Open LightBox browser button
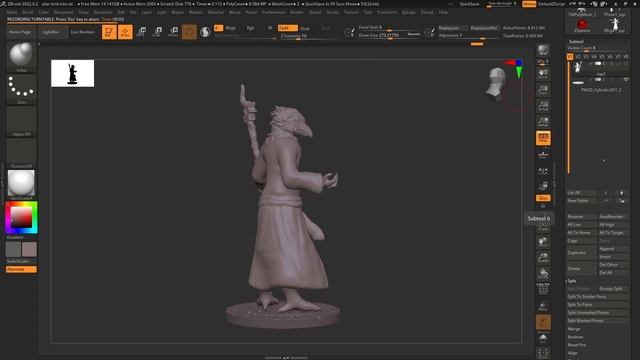640x360 pixels. tap(51, 32)
